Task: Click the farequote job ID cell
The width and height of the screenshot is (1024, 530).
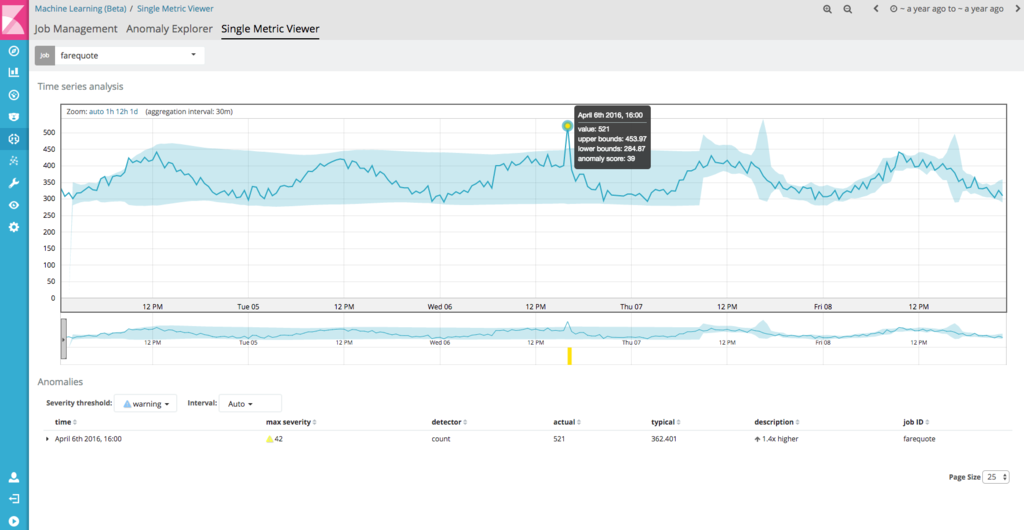Action: 919,439
